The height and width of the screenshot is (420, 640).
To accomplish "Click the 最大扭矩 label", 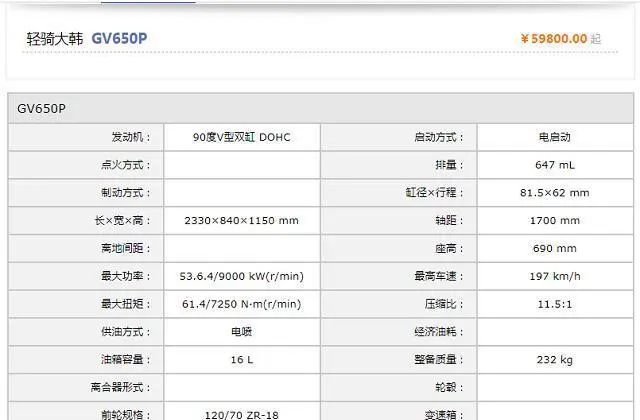I will [x=126, y=304].
